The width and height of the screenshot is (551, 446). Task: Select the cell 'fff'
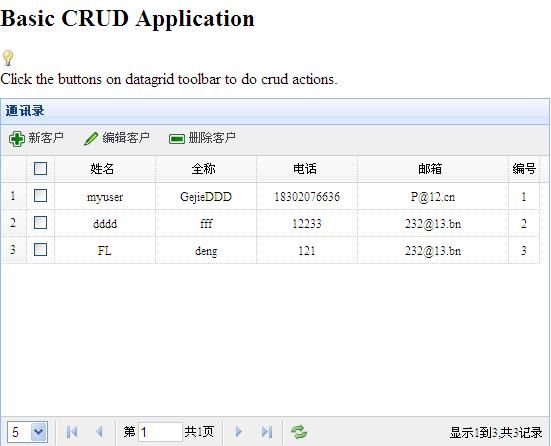pyautogui.click(x=206, y=224)
